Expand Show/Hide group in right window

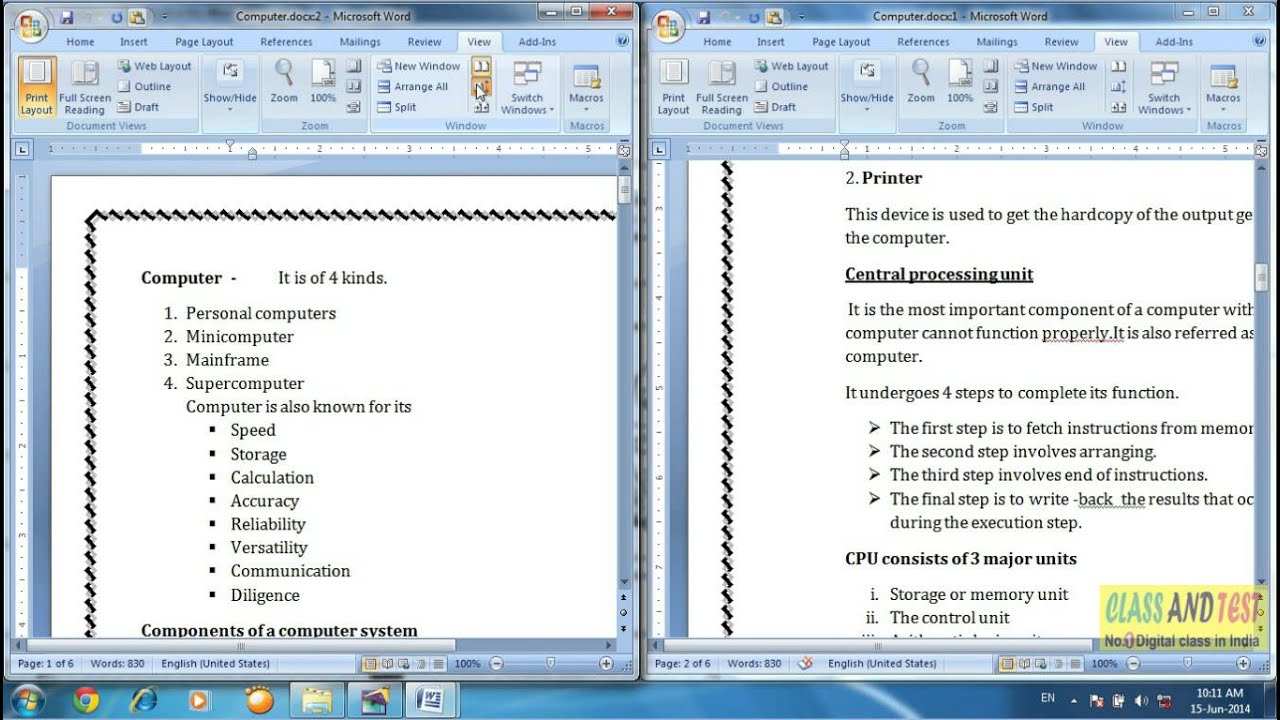coord(867,85)
